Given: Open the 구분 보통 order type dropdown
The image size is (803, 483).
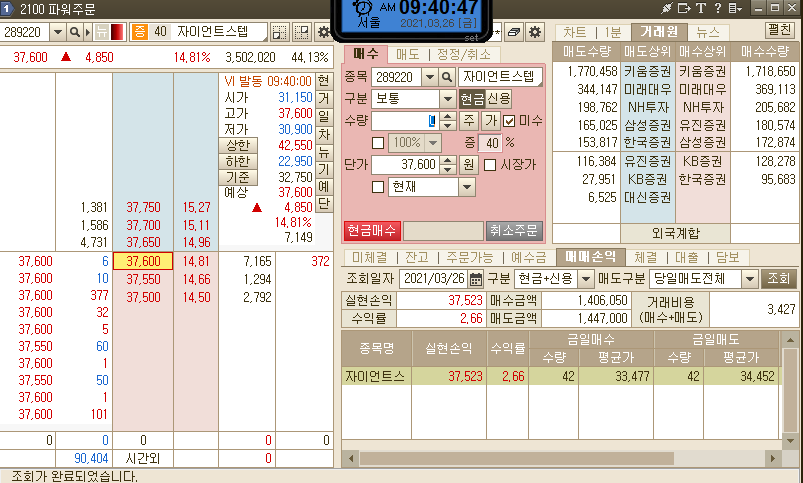Looking at the screenshot, I should (x=448, y=99).
